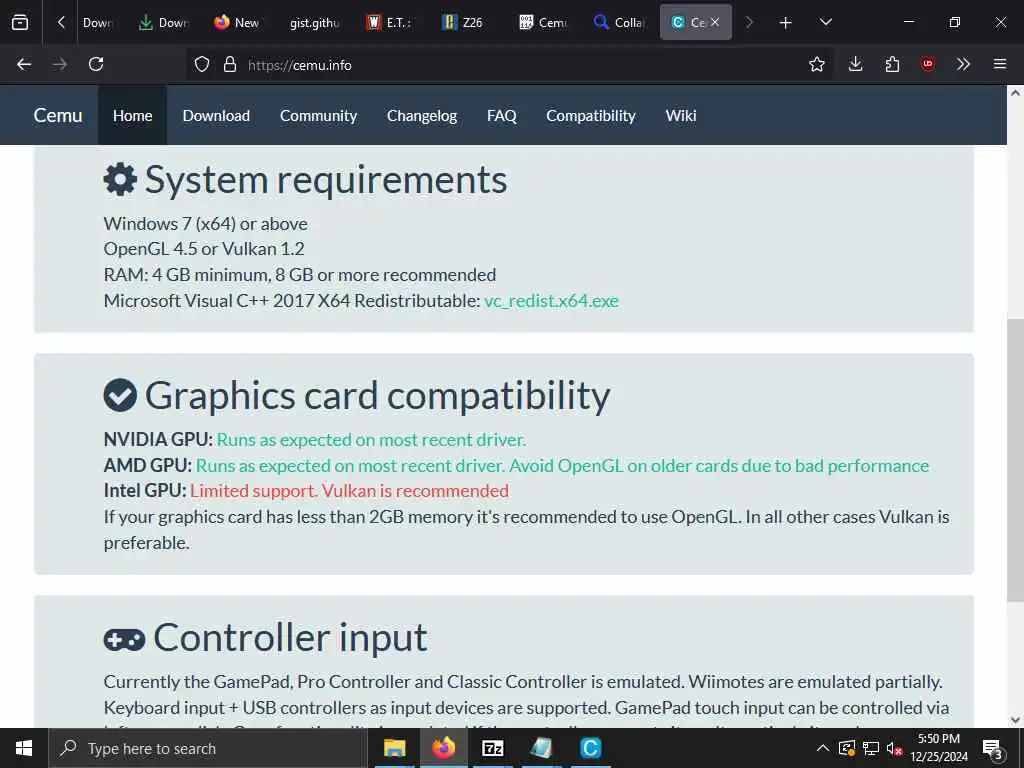Go forward to the next page
This screenshot has width=1024, height=768.
tap(59, 64)
